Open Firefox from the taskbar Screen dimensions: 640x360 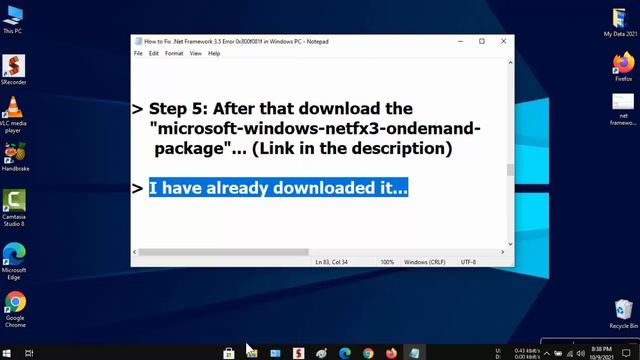pos(391,353)
